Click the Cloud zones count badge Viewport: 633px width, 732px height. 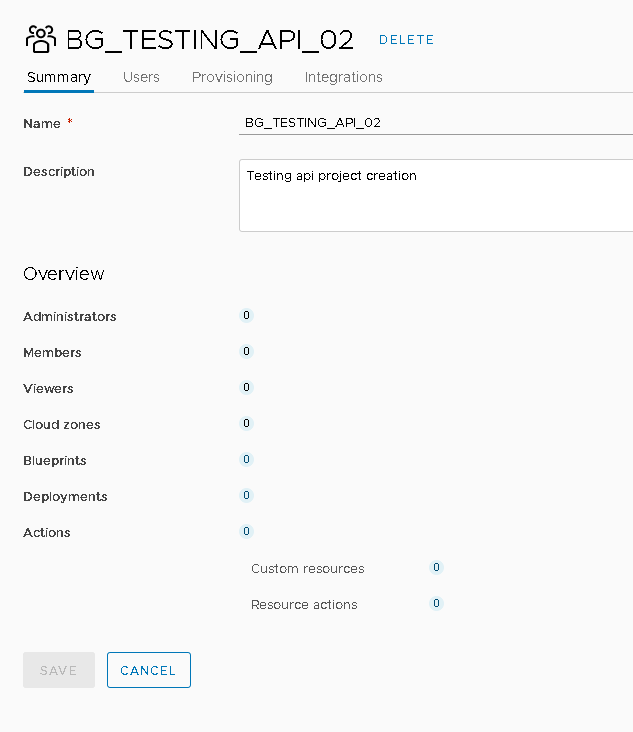[246, 423]
